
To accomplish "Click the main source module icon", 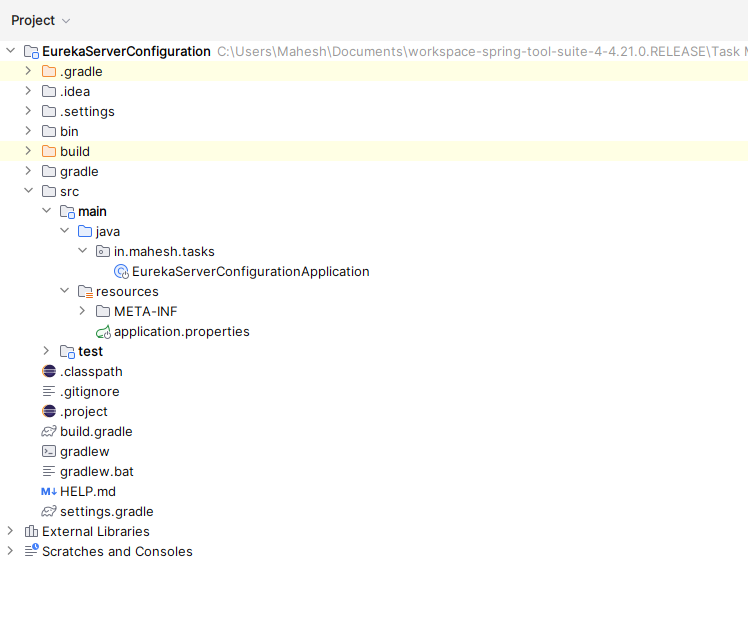I will coord(67,212).
